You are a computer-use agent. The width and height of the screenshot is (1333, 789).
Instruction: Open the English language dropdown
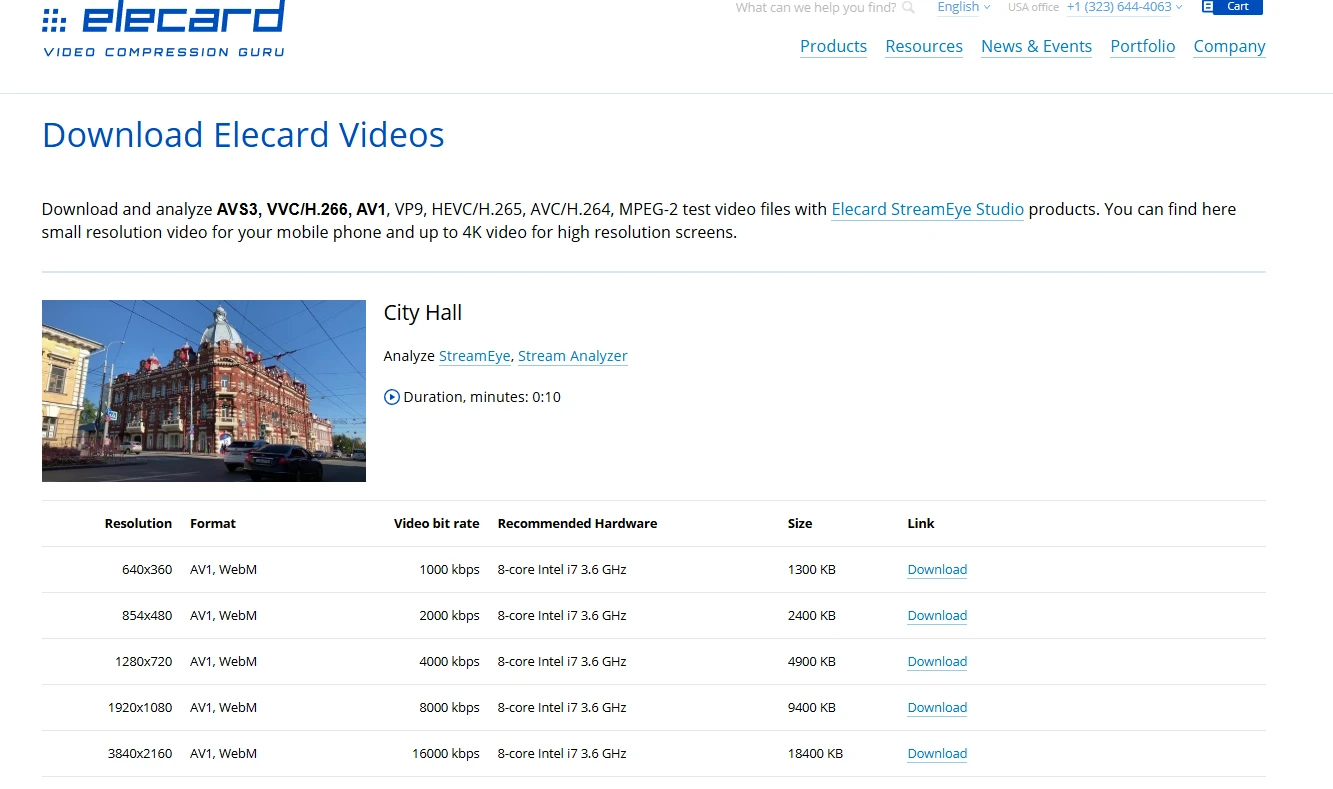tap(964, 7)
